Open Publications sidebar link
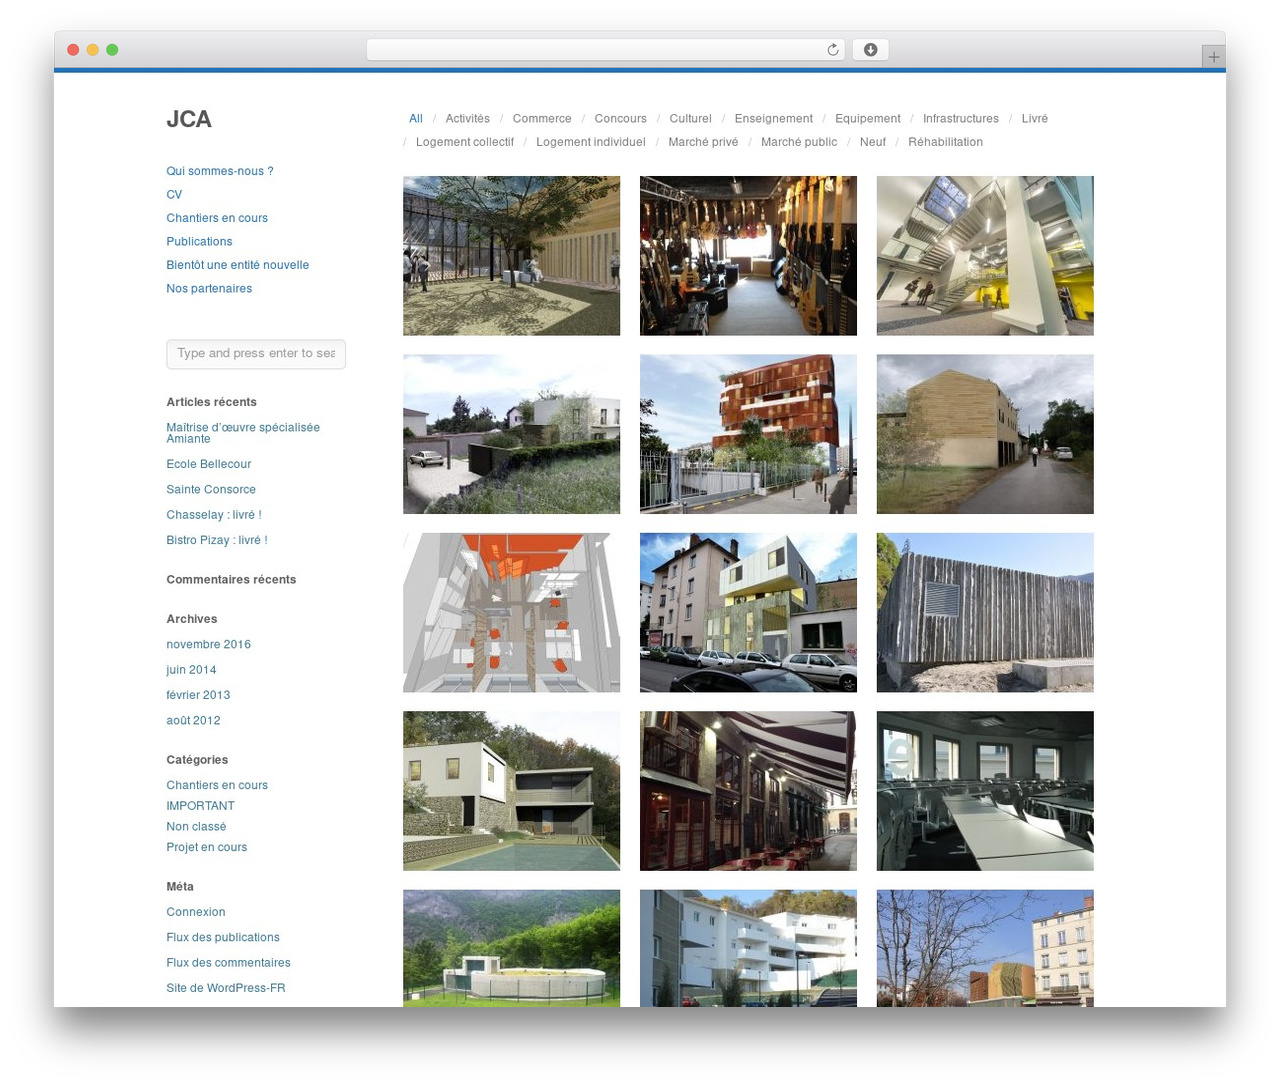This screenshot has width=1280, height=1084. (x=199, y=242)
